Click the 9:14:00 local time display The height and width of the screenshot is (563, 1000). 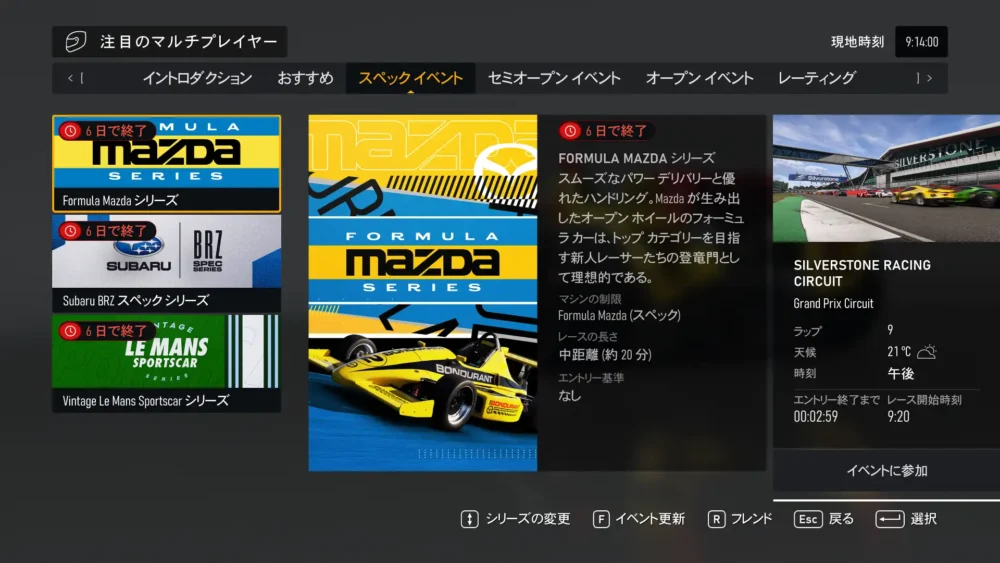tap(922, 42)
